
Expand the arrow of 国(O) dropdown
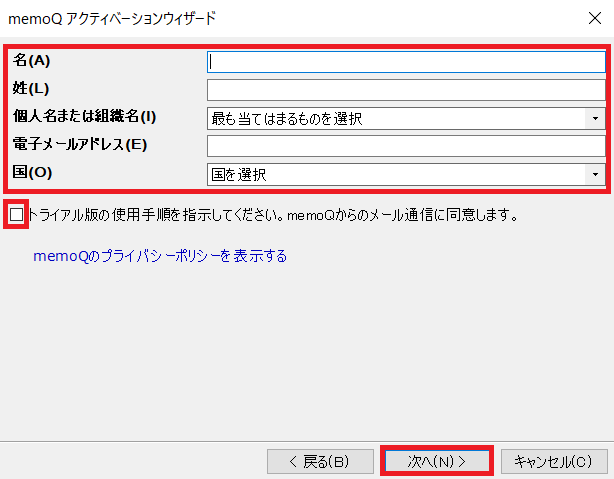click(x=595, y=174)
